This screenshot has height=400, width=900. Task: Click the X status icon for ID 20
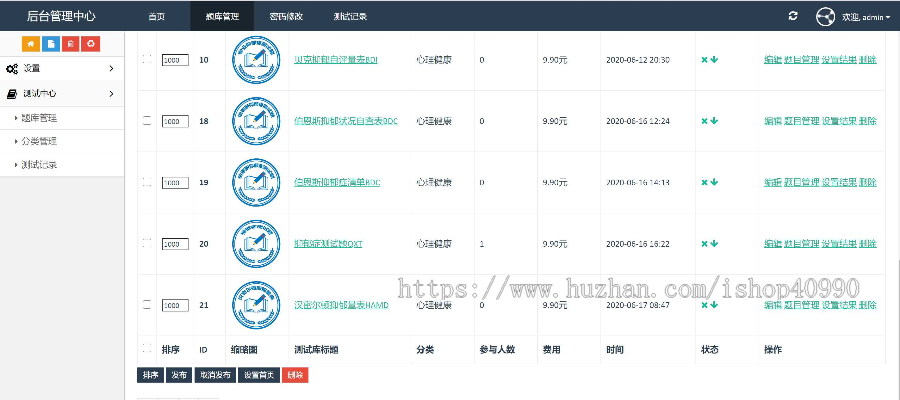tap(704, 244)
